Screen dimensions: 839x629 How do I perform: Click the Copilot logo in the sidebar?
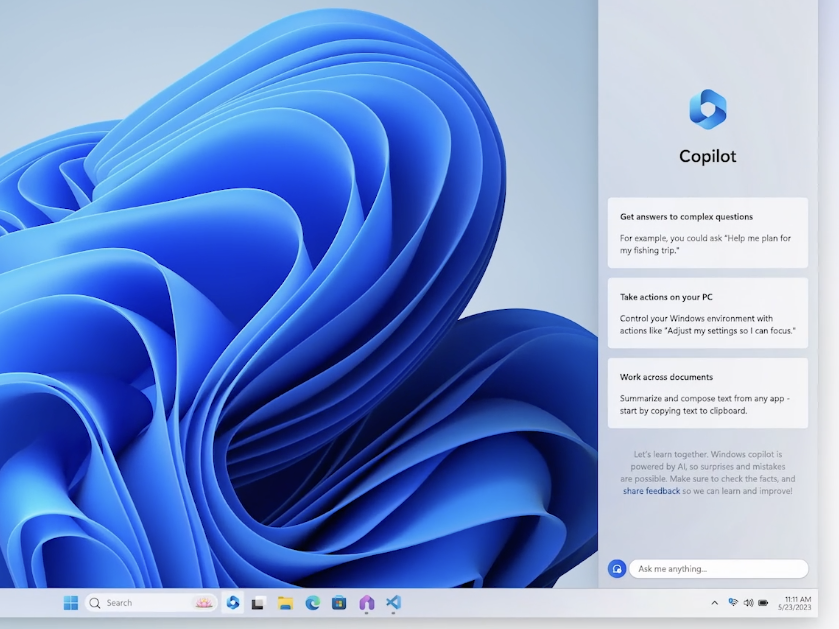pos(707,109)
